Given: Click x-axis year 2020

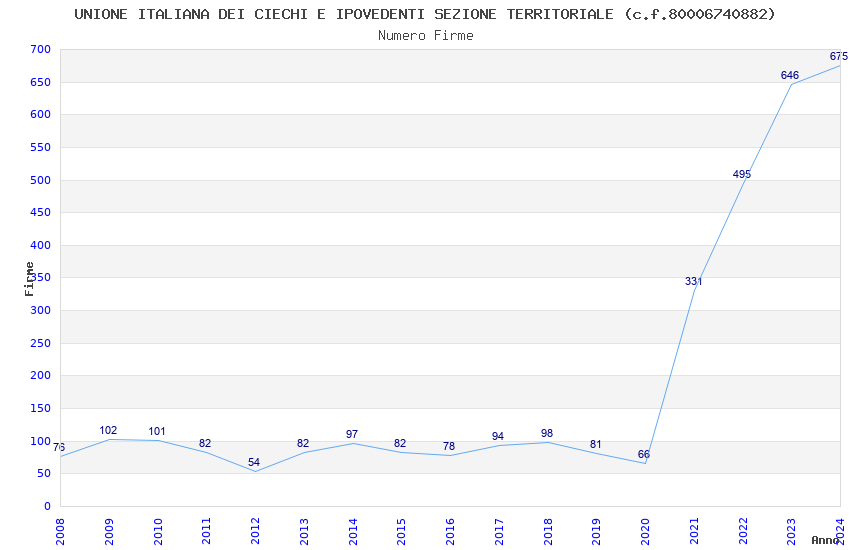Looking at the screenshot, I should (645, 531).
